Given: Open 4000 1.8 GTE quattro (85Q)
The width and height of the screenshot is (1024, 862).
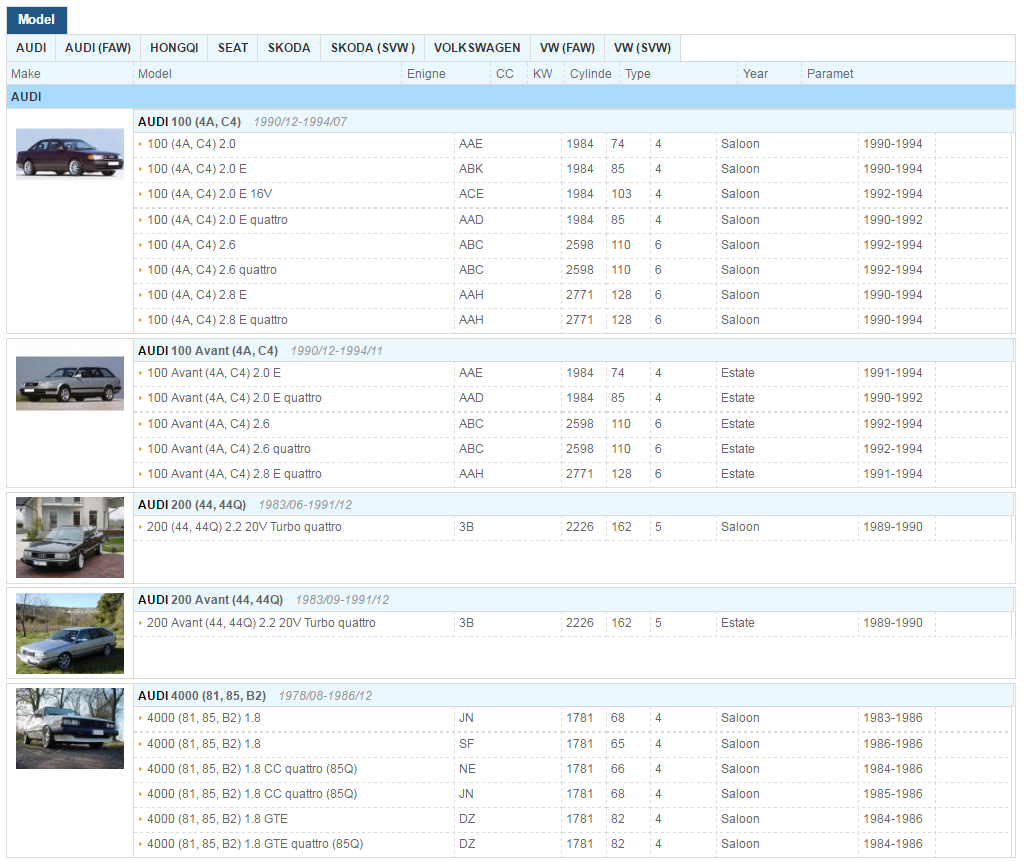Looking at the screenshot, I should click(x=255, y=844).
